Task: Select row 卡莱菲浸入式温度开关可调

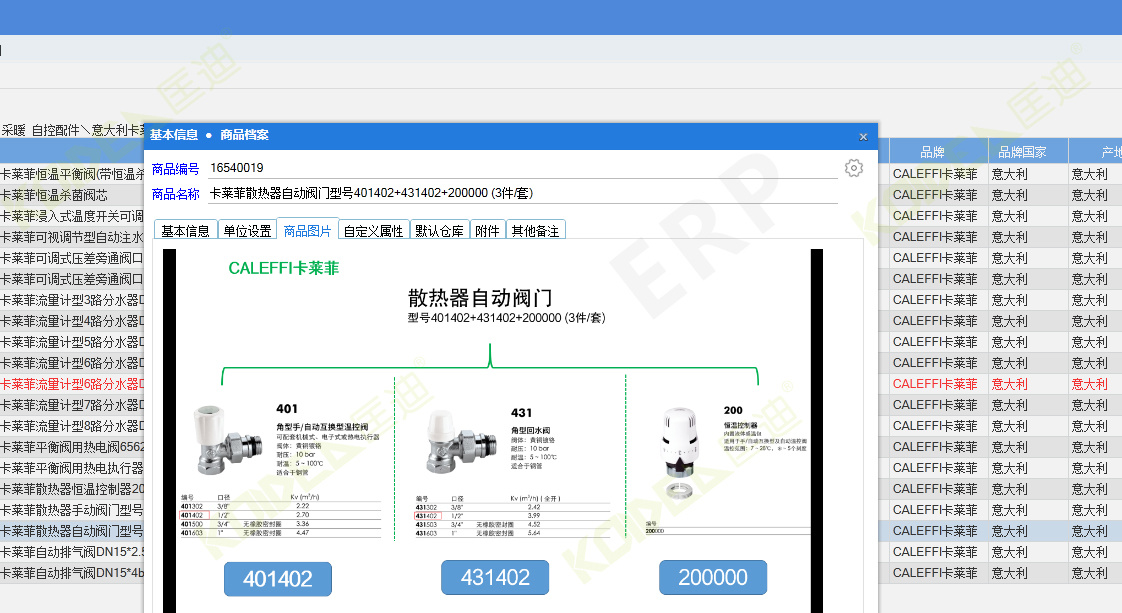Action: pos(72,216)
